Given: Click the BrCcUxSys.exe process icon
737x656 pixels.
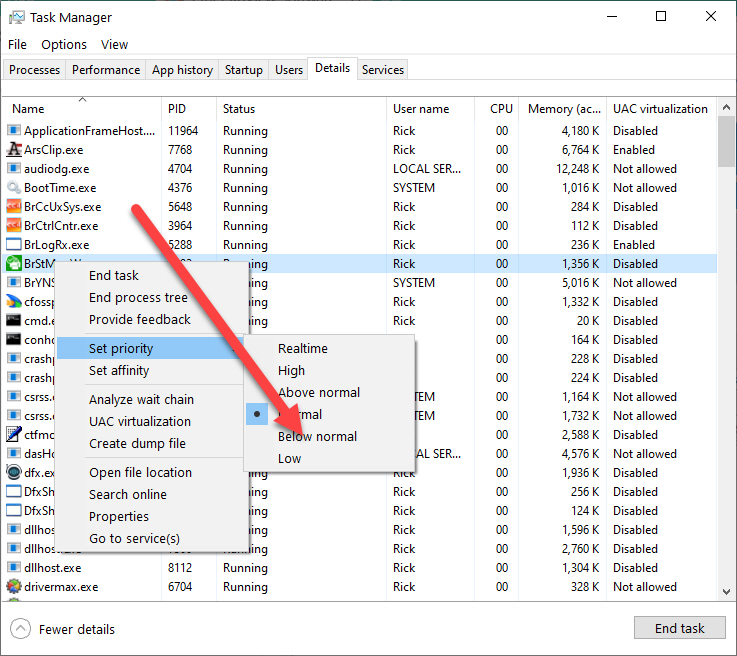Looking at the screenshot, I should coord(14,207).
